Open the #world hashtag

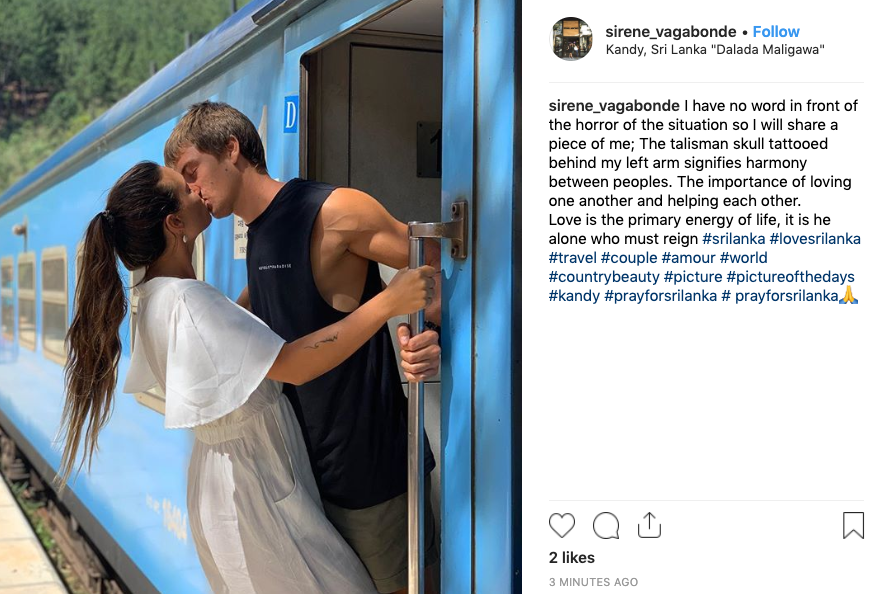click(x=743, y=258)
